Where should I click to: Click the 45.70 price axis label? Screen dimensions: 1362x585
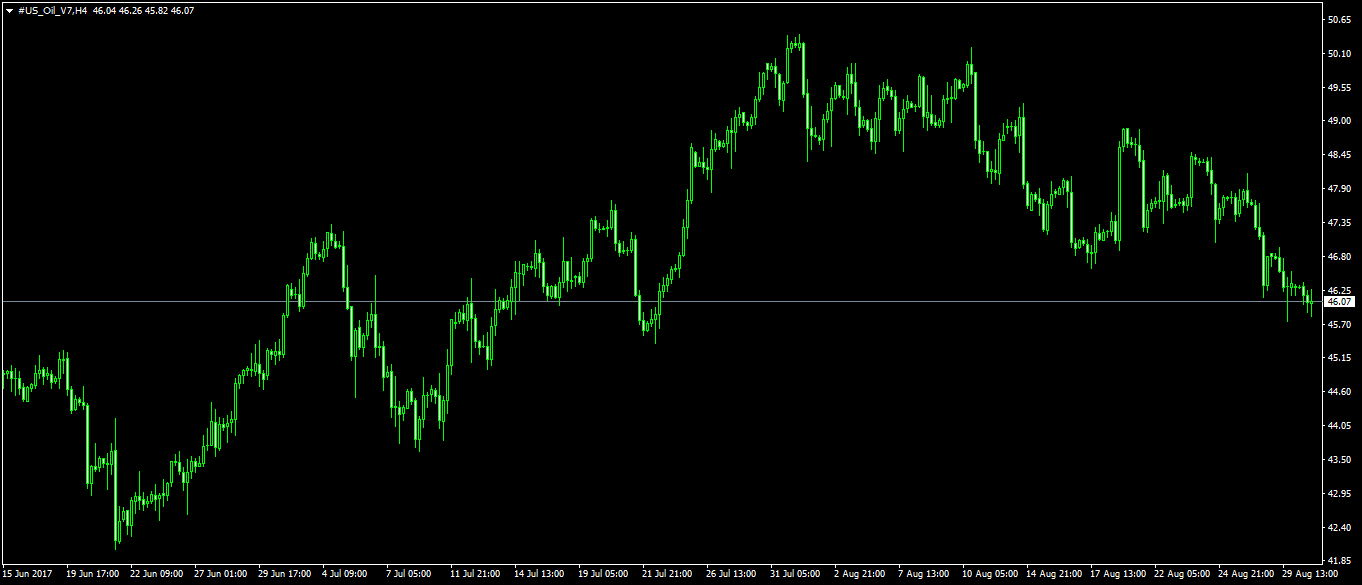pos(1340,325)
